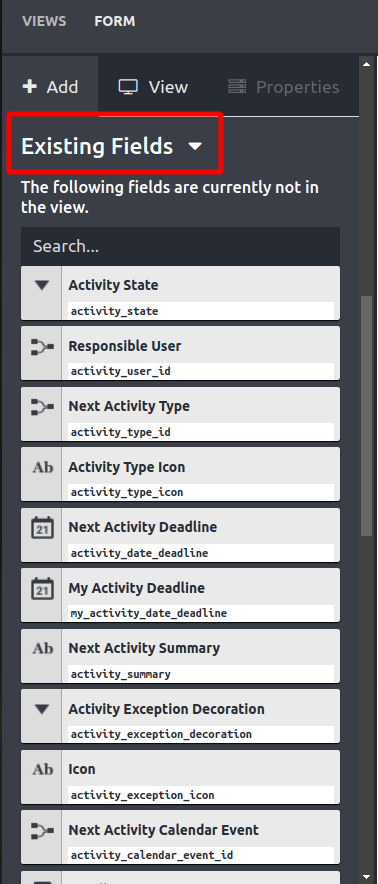378x884 pixels.
Task: Click the sidebar scrollbar up arrow
Action: 367,64
